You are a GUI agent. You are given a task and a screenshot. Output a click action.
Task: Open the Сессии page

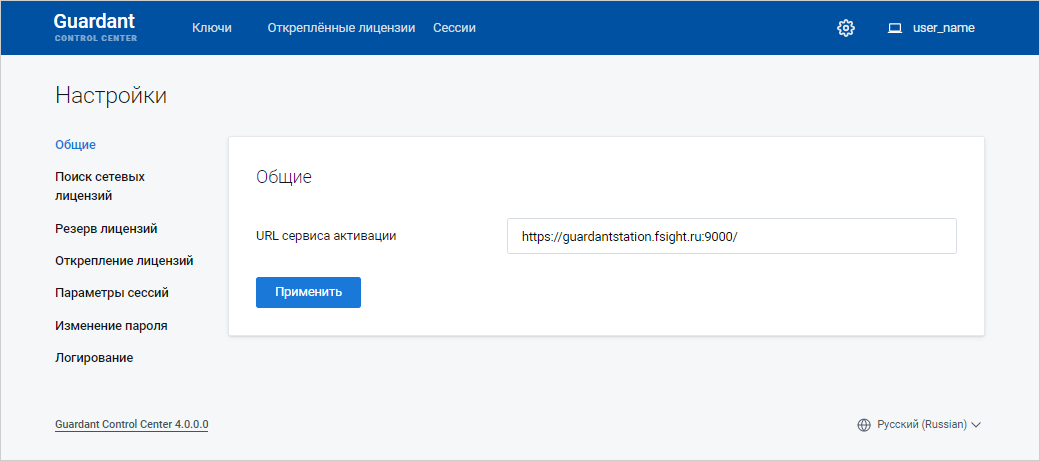pyautogui.click(x=454, y=28)
